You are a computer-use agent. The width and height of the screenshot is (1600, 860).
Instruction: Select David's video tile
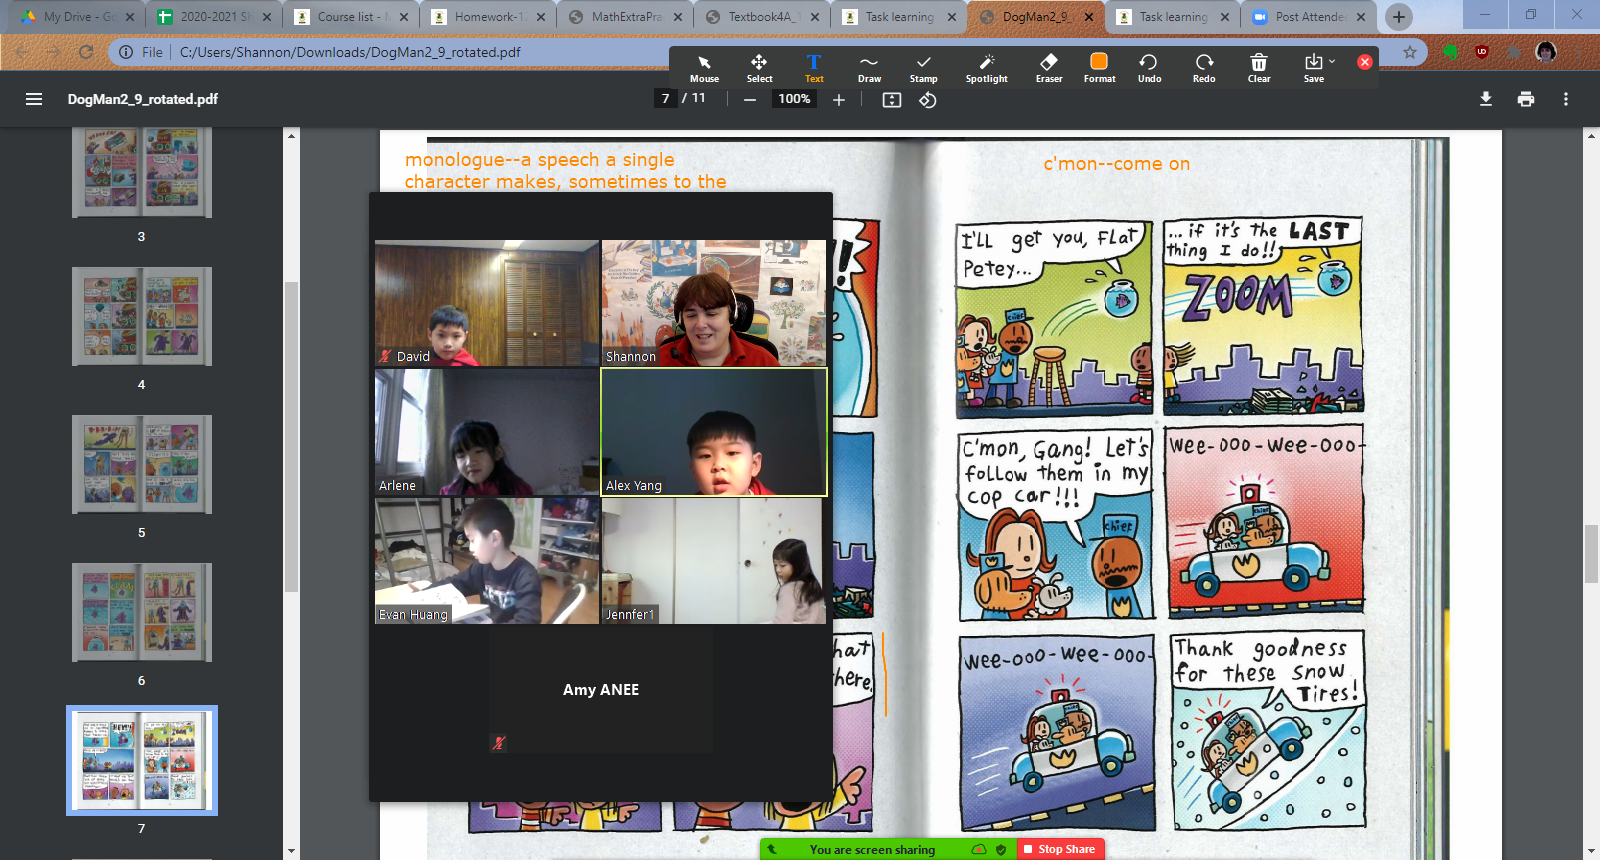pos(487,303)
